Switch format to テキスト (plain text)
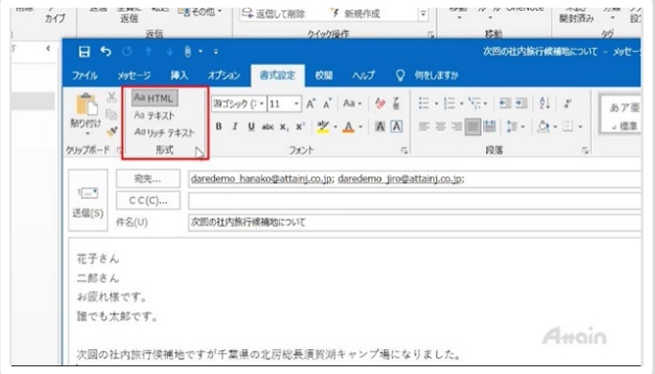The height and width of the screenshot is (374, 655). (x=154, y=115)
